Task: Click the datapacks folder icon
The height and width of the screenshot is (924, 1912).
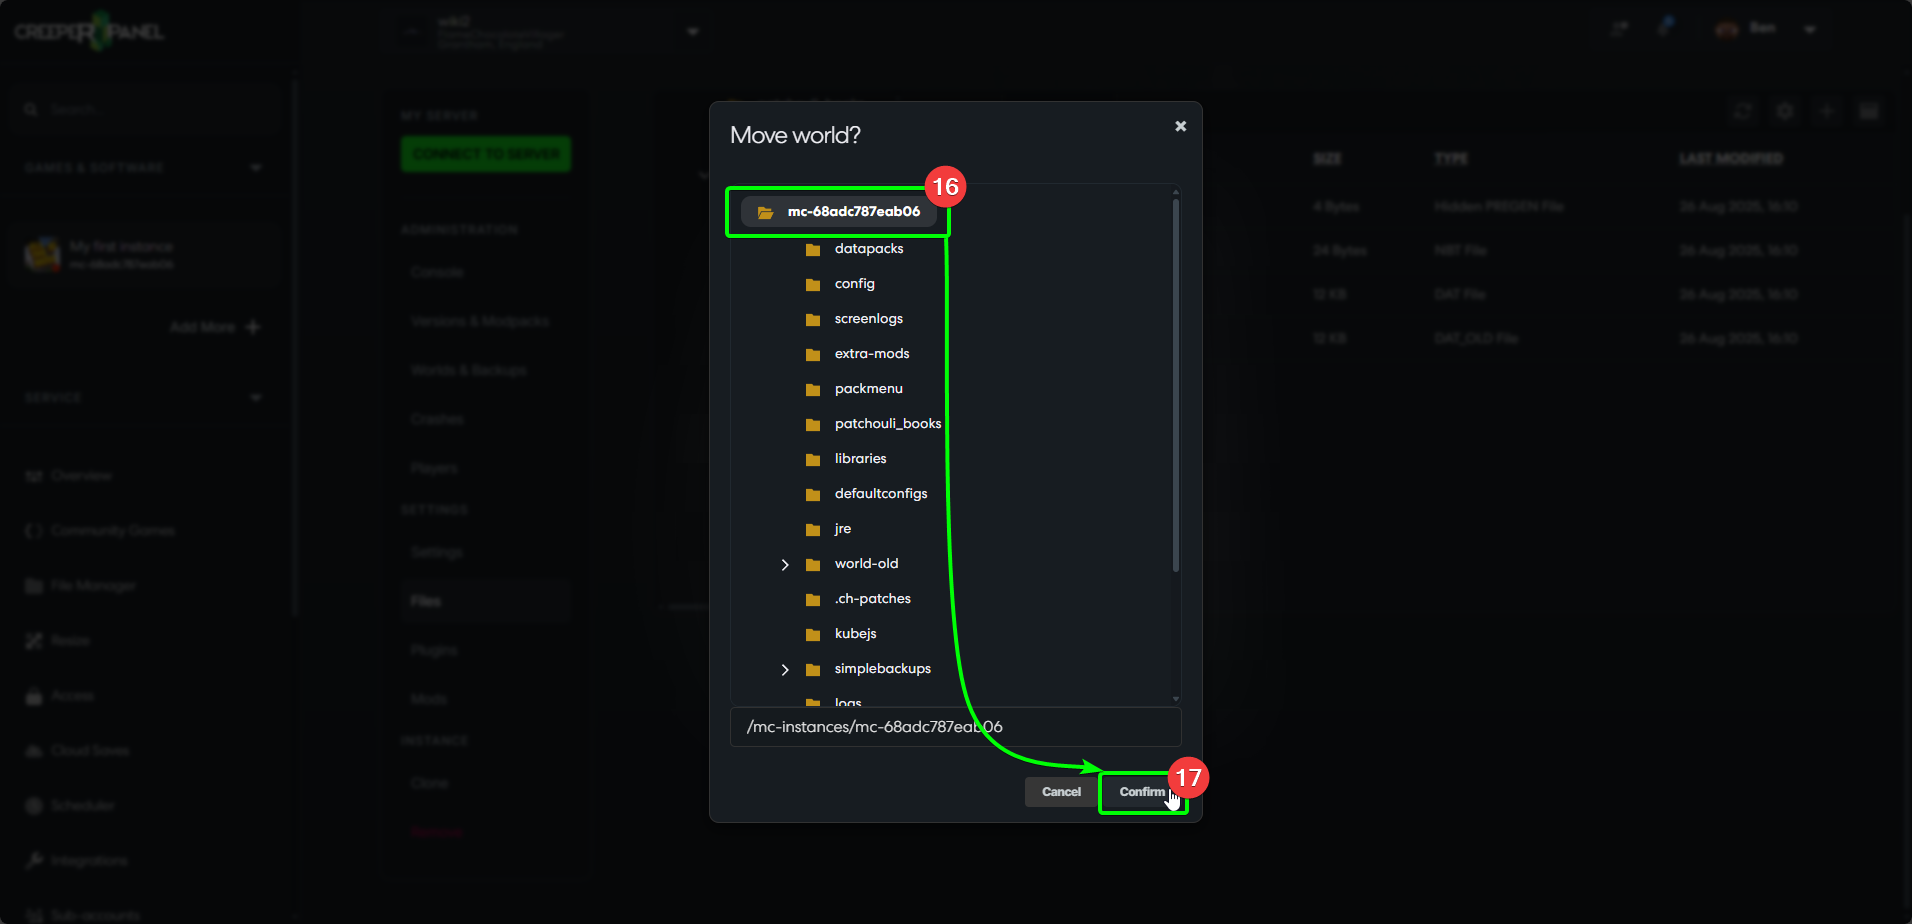Action: [813, 250]
